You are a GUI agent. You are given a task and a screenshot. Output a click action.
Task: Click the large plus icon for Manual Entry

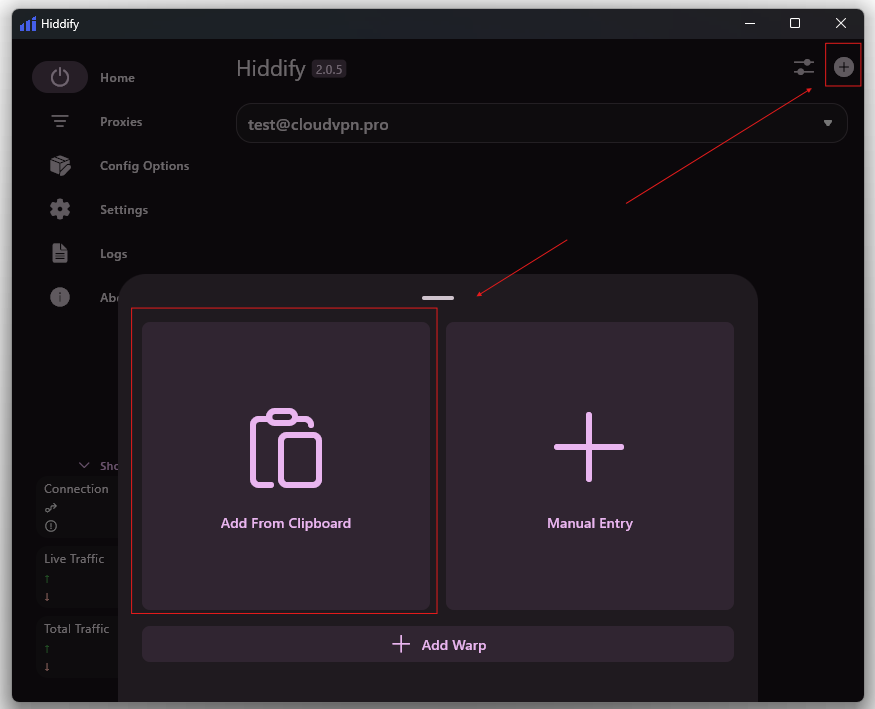pyautogui.click(x=589, y=447)
